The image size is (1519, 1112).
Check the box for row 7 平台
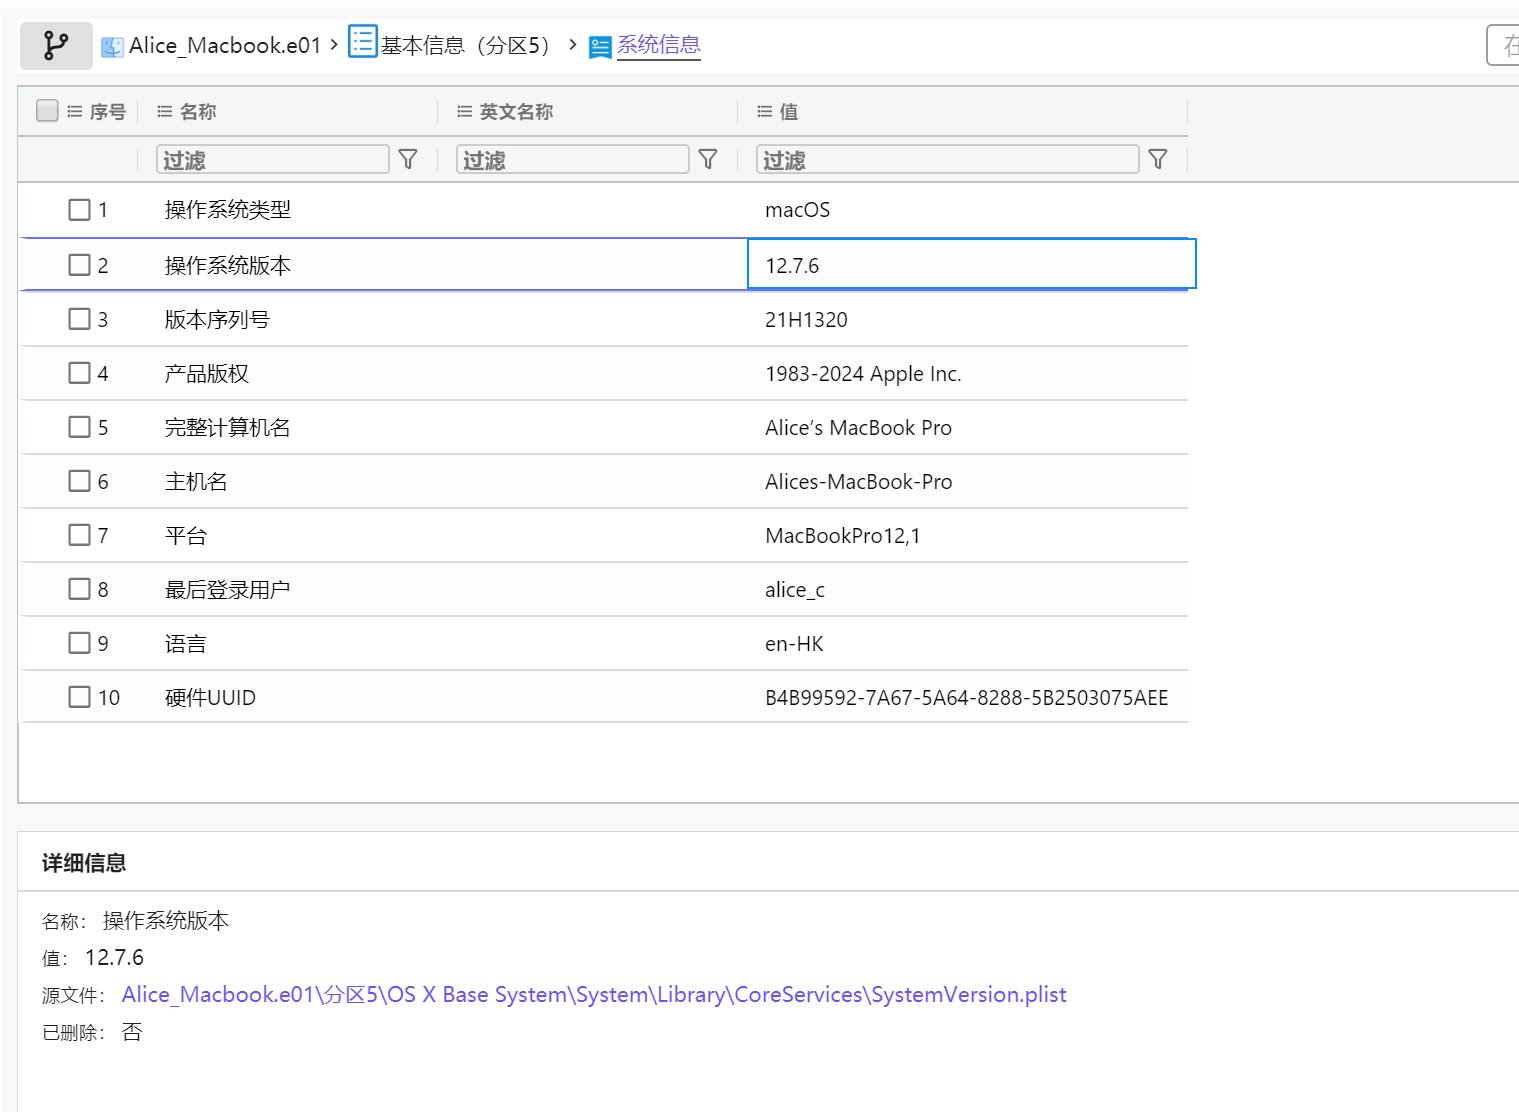click(80, 535)
